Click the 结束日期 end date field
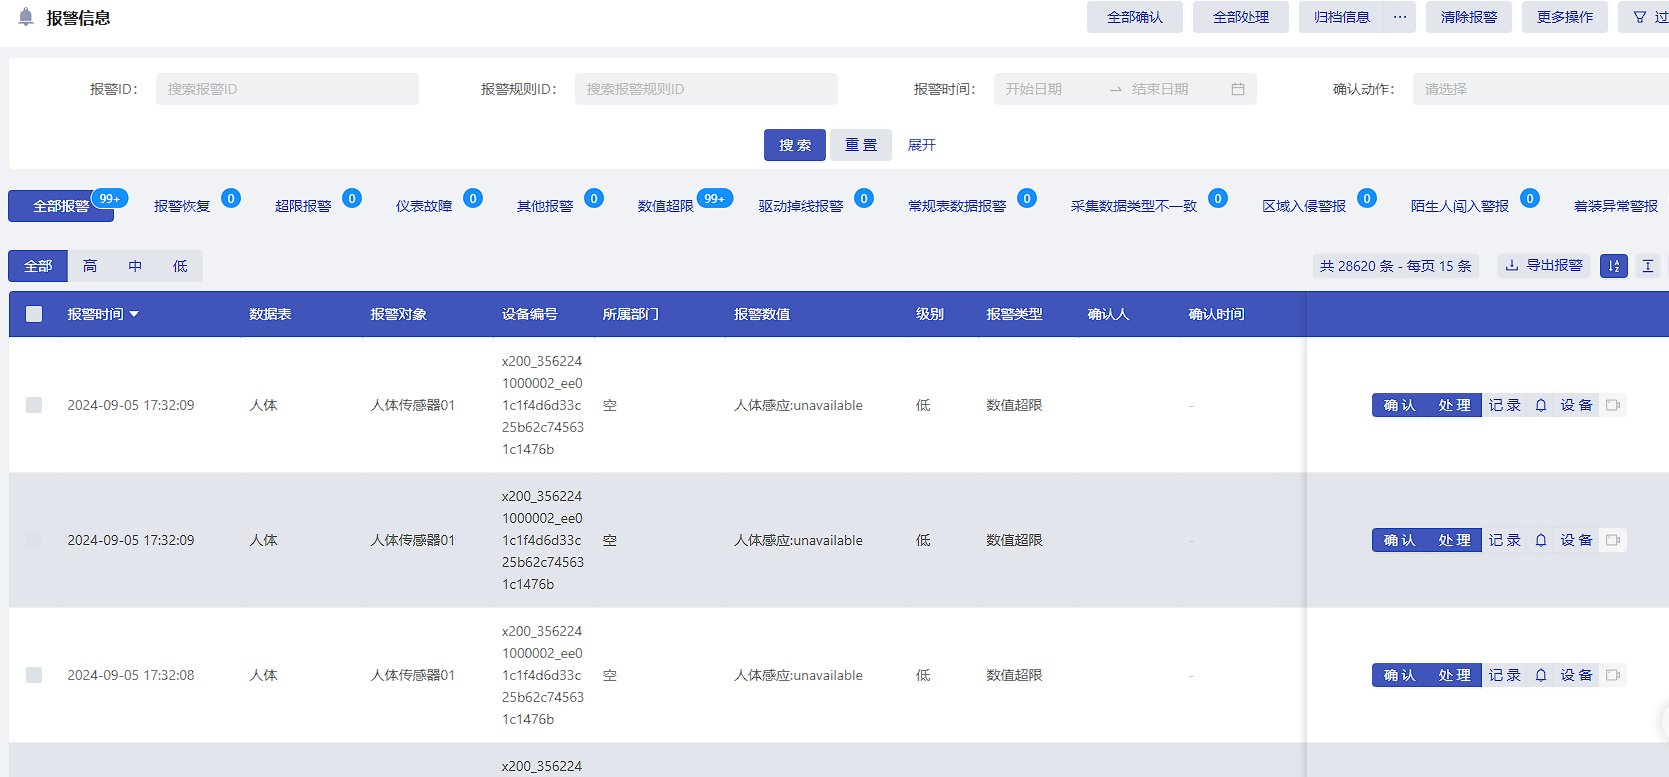Image resolution: width=1669 pixels, height=777 pixels. point(1175,89)
